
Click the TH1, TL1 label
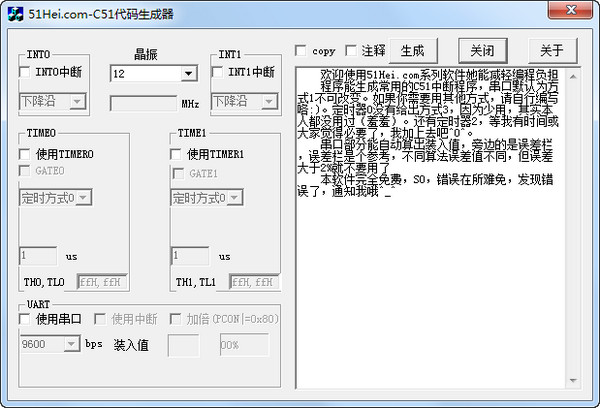[x=196, y=282]
